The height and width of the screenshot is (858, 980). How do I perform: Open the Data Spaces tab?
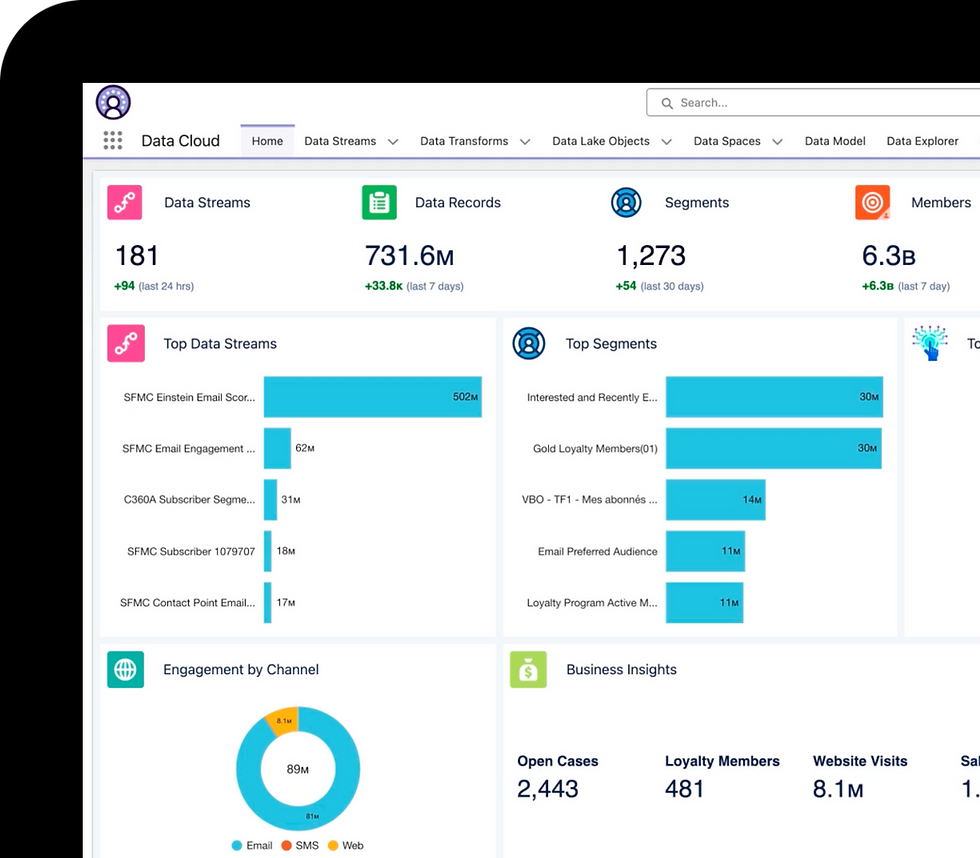(727, 141)
